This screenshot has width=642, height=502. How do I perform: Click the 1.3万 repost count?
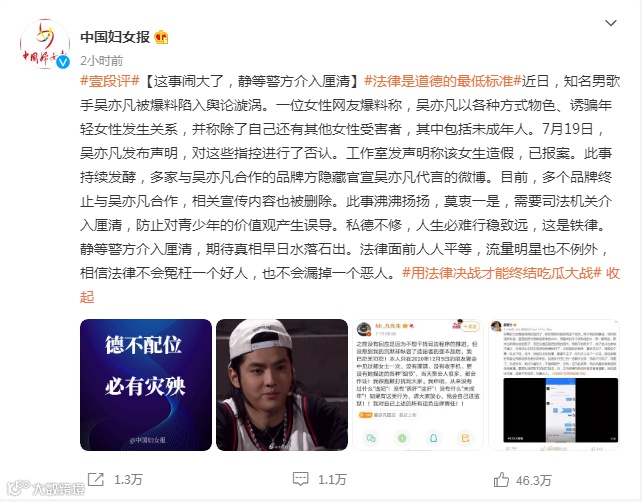128,479
